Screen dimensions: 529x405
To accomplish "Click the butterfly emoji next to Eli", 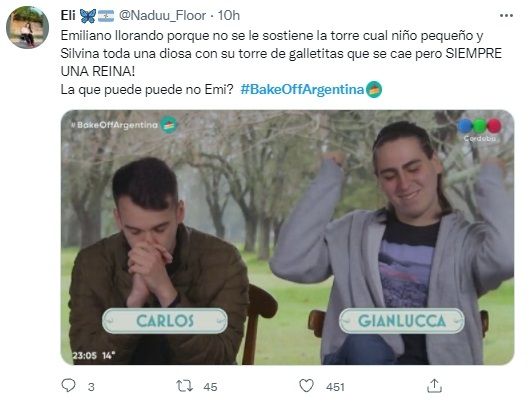I will point(88,16).
